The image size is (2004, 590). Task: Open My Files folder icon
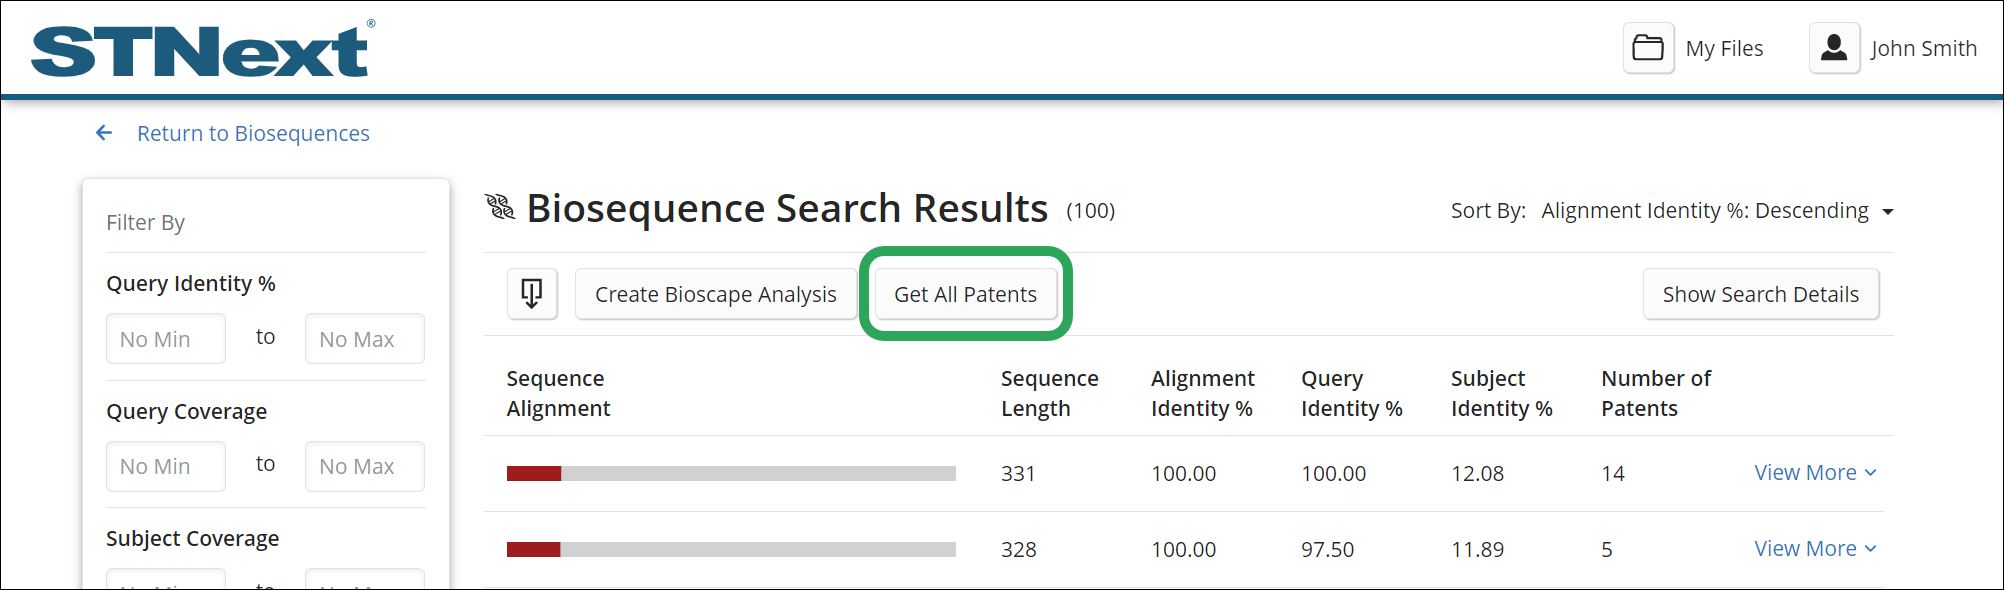1648,48
